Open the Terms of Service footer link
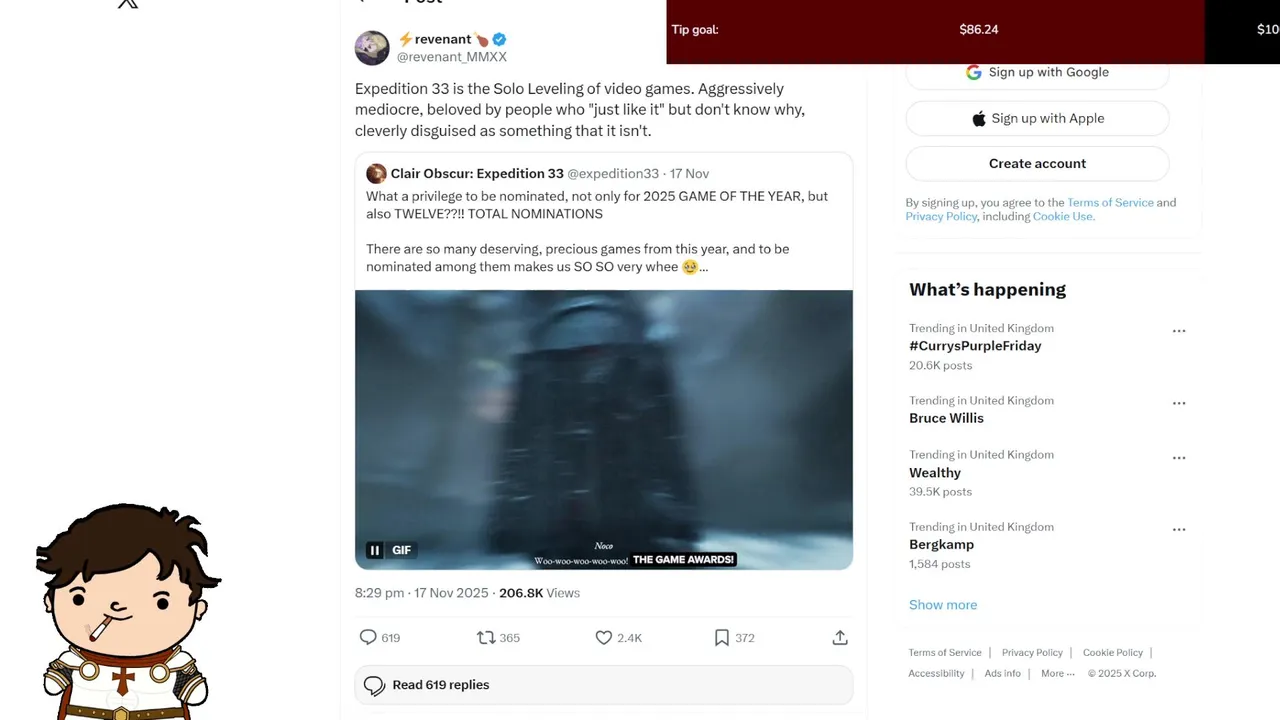The height and width of the screenshot is (720, 1280). click(x=945, y=652)
